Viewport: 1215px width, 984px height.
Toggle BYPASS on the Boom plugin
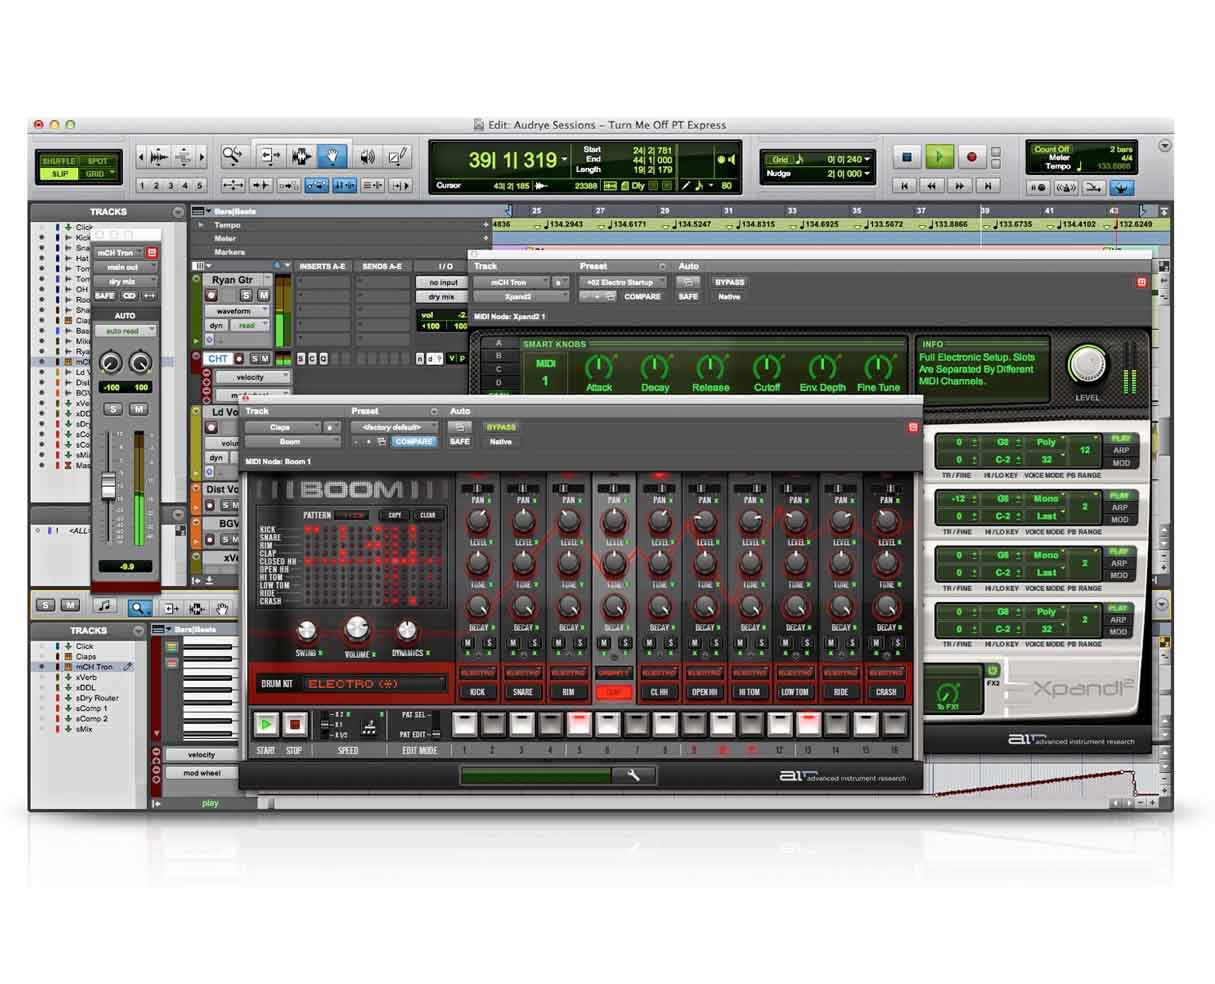501,427
